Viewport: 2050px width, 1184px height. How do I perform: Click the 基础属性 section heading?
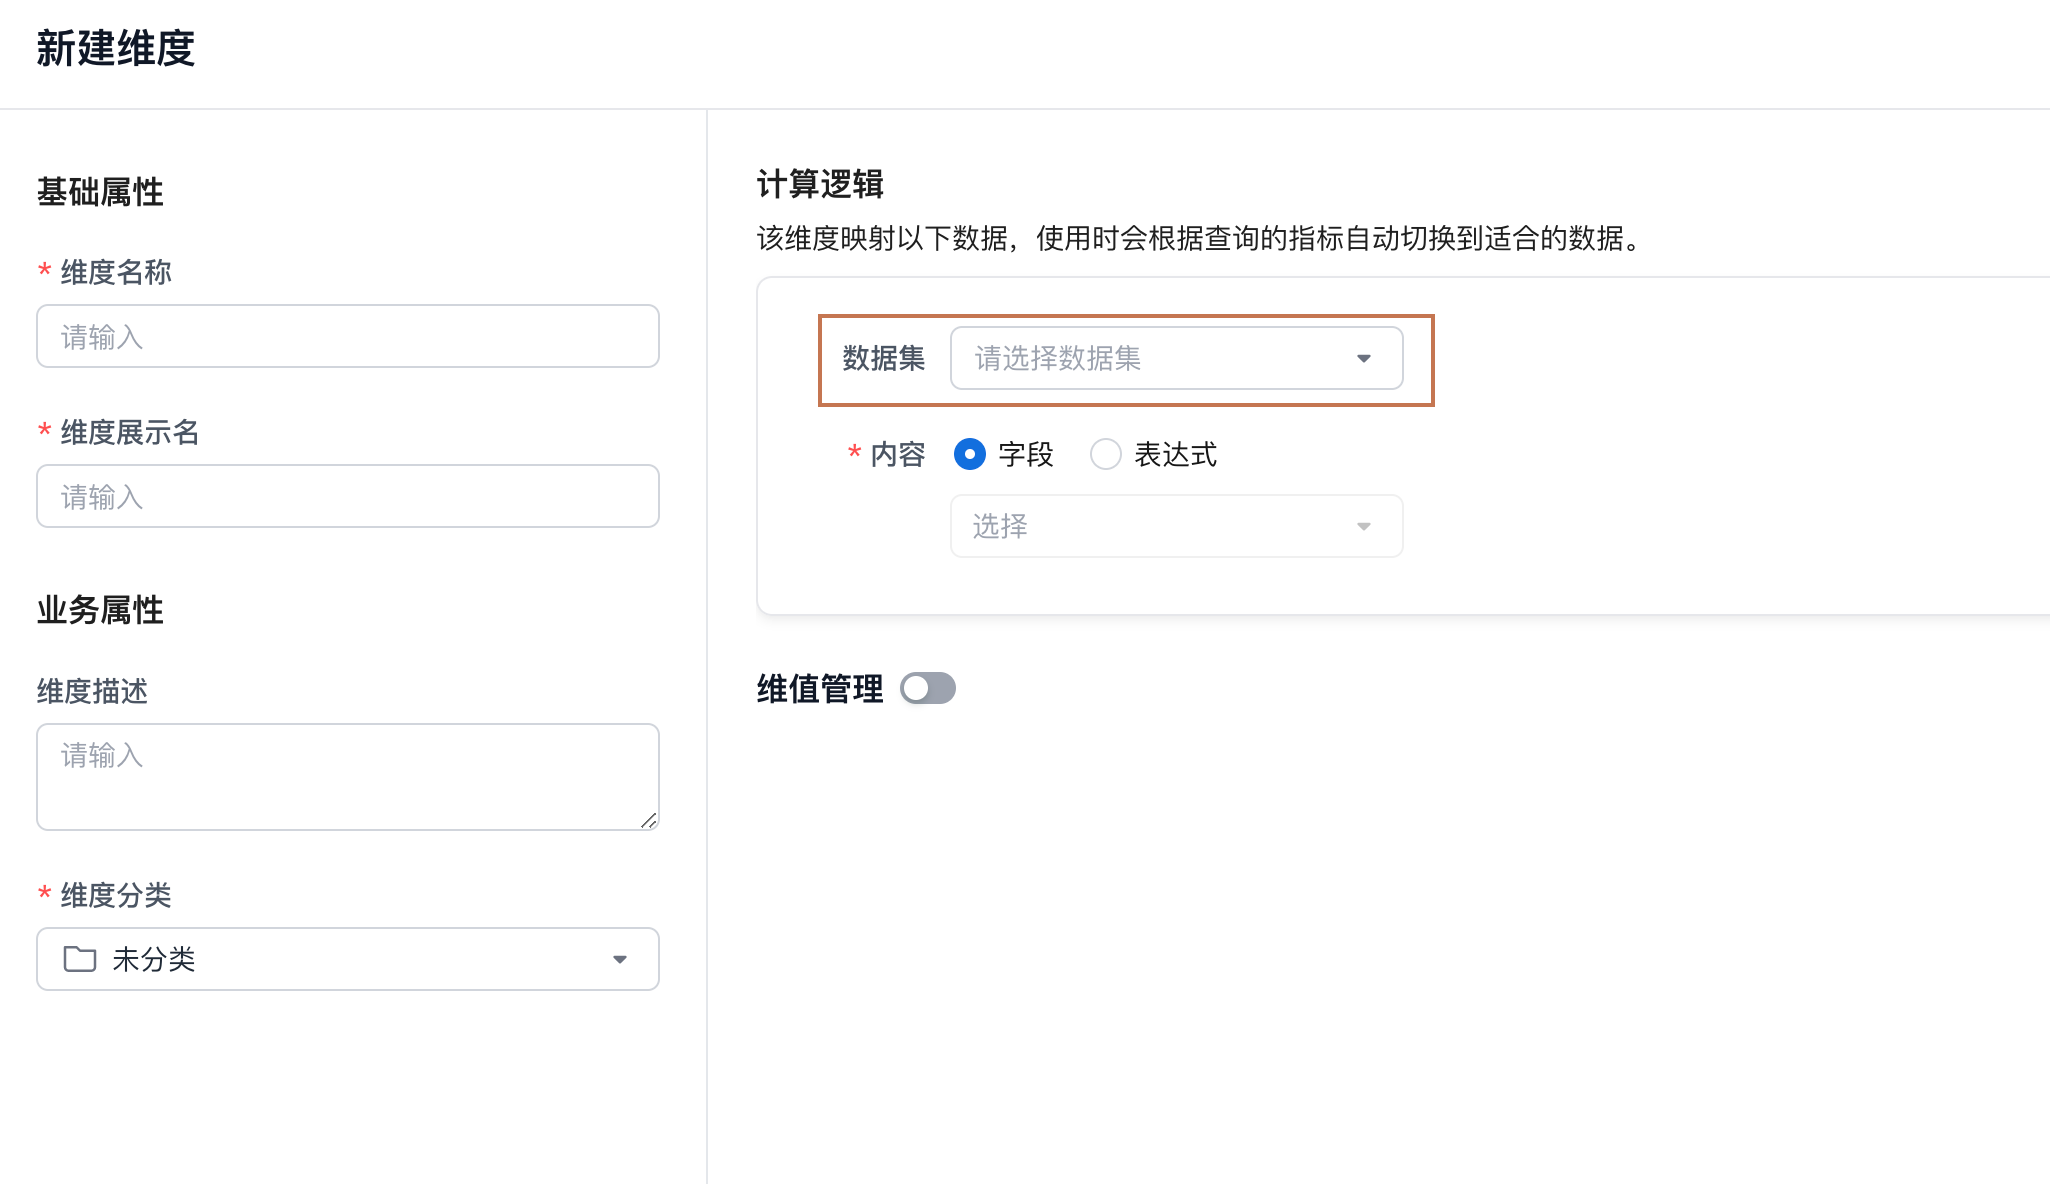pos(100,191)
